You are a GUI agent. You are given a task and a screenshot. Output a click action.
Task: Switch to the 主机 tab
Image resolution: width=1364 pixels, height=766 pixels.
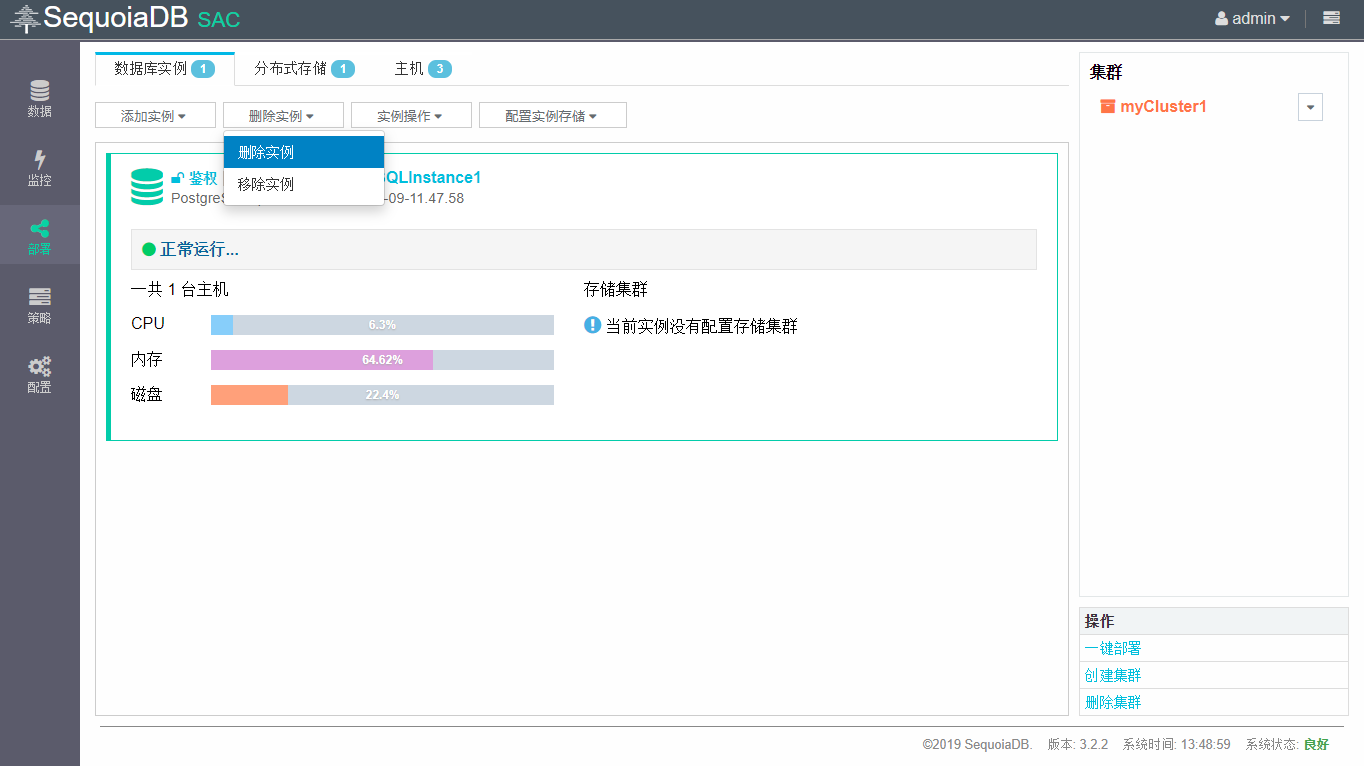click(x=422, y=68)
